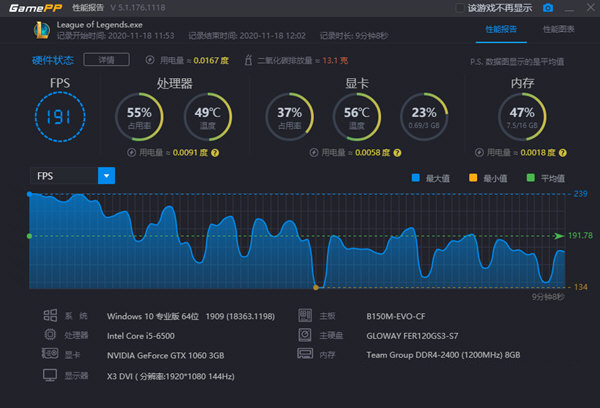Click the Intel Core i5-6500 text
Screen dimensions: 600x408
(x=141, y=336)
